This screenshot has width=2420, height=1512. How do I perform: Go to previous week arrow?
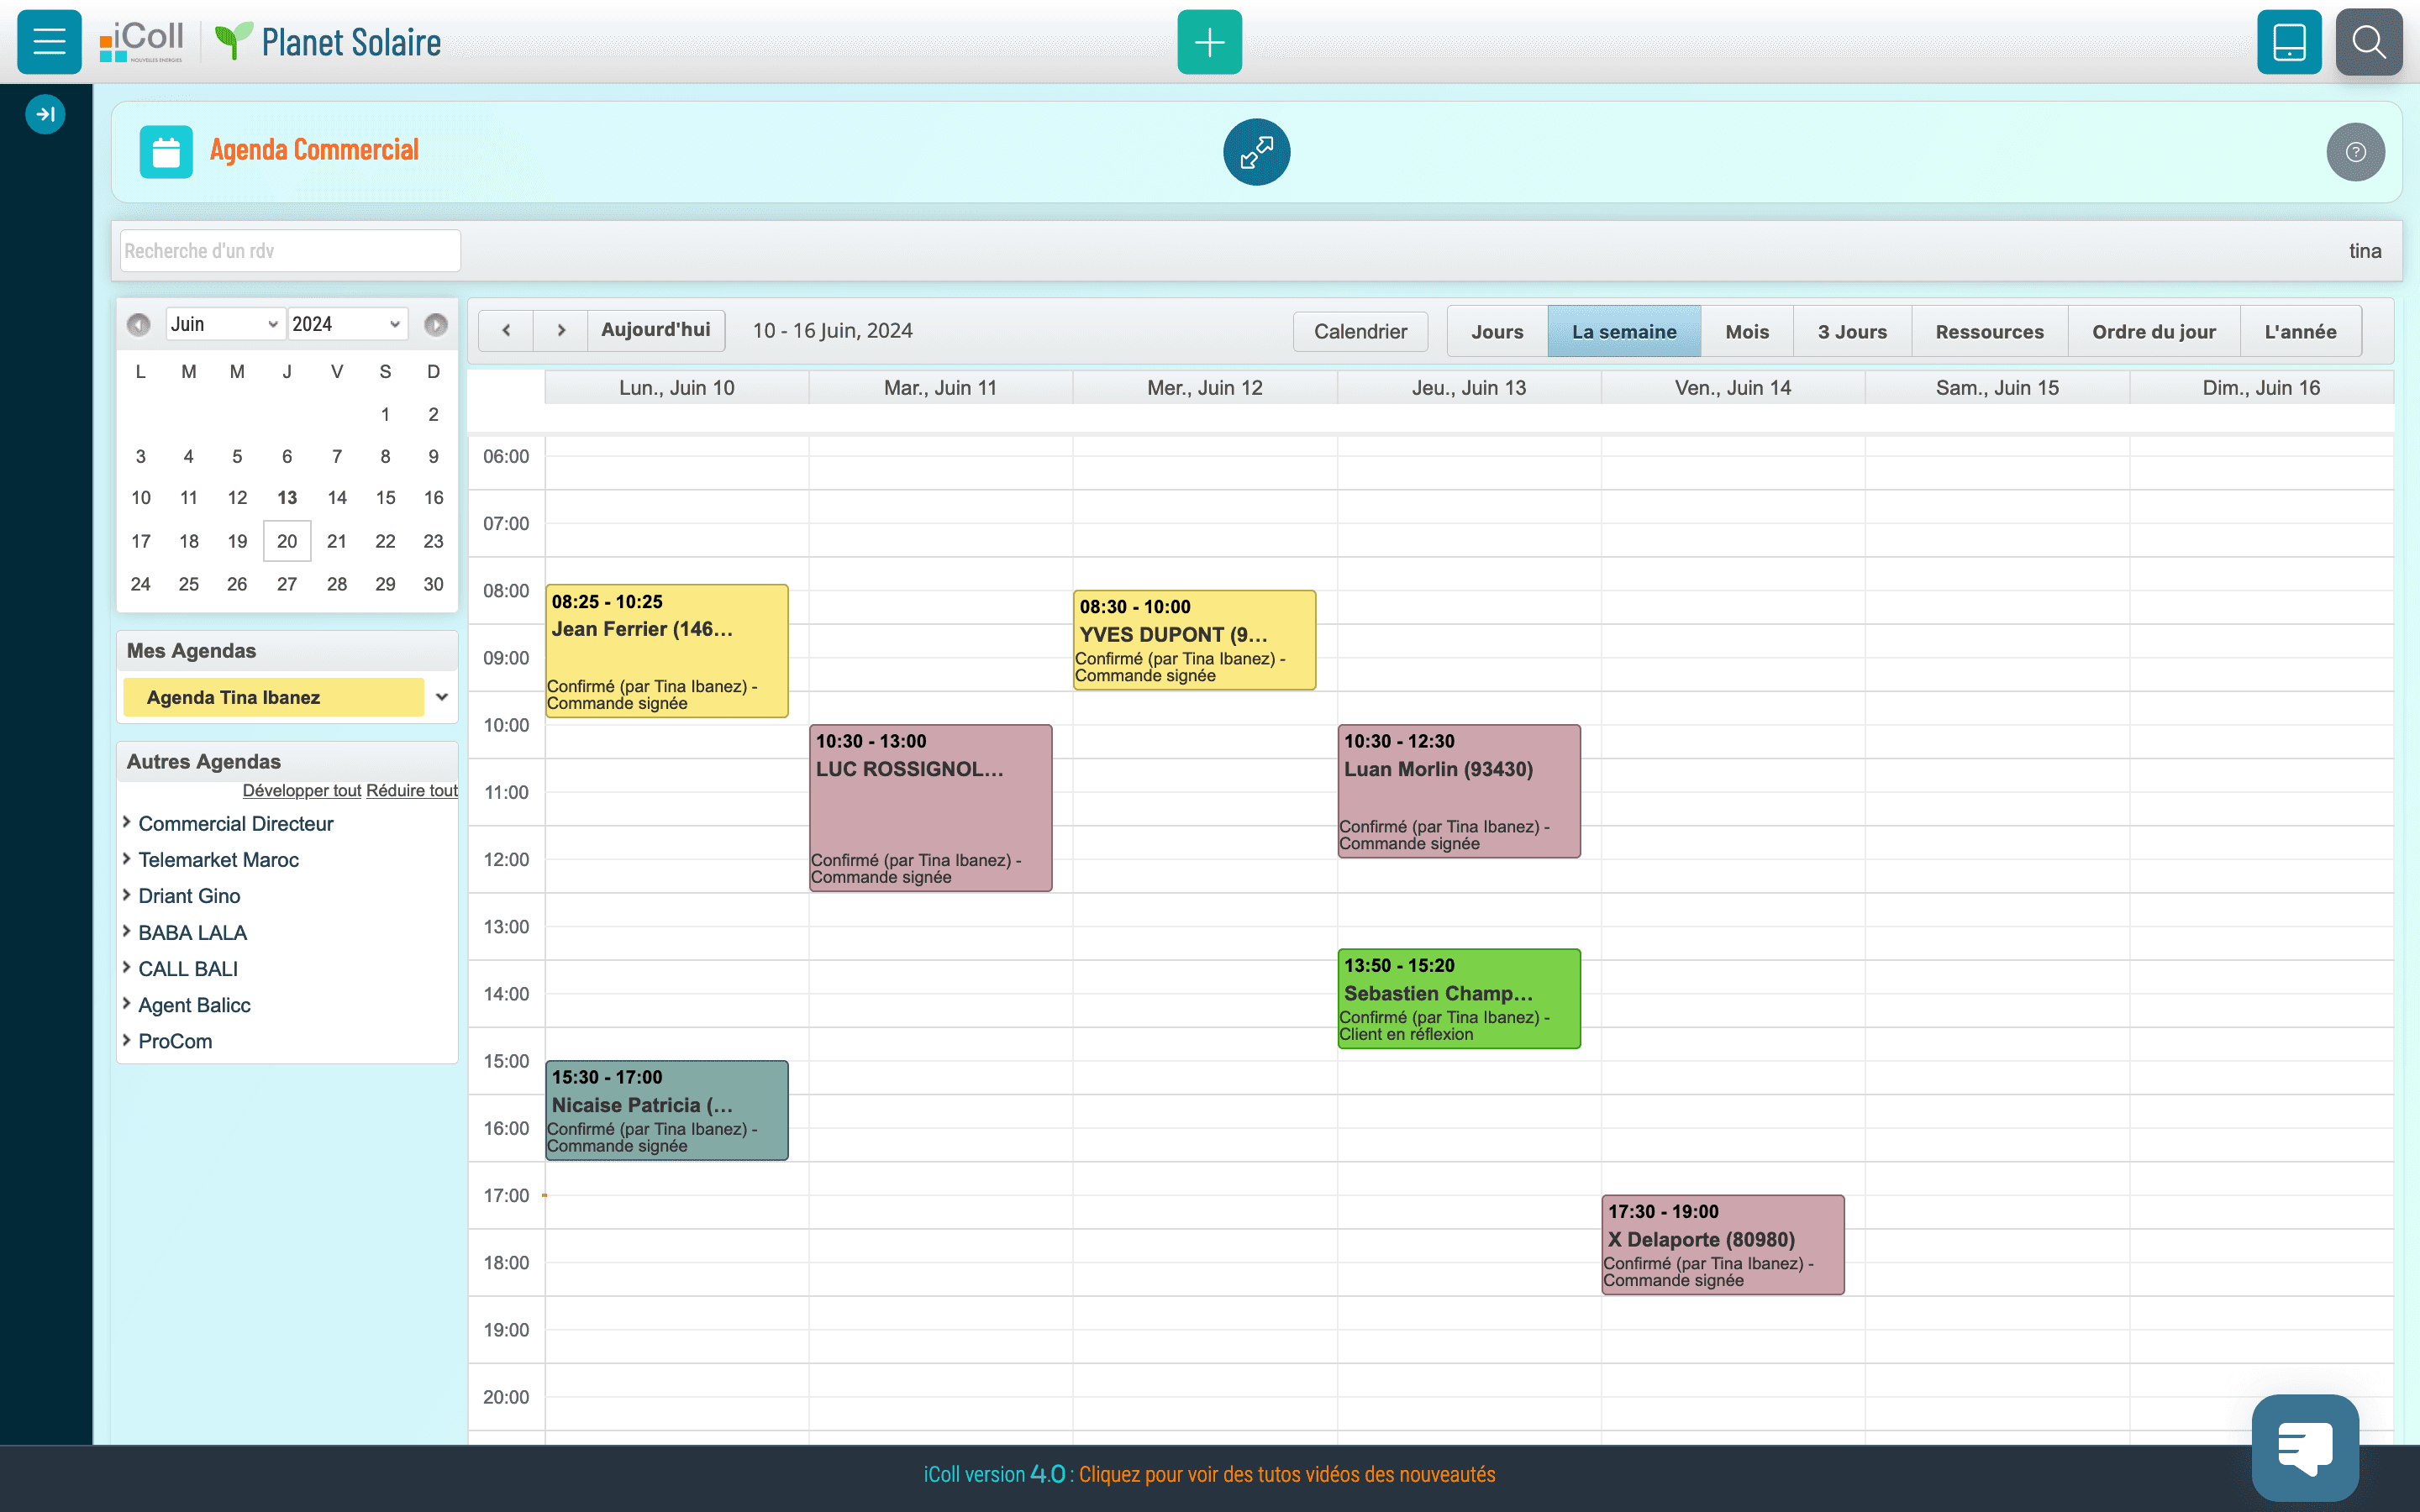click(x=506, y=331)
